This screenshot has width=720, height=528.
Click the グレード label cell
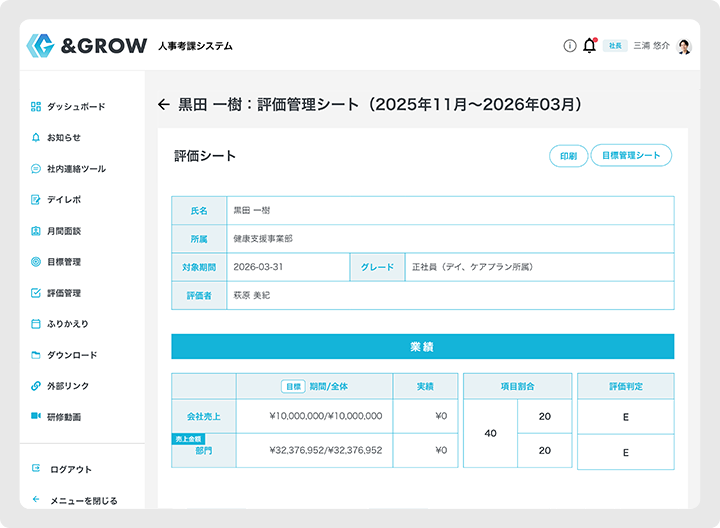point(377,267)
